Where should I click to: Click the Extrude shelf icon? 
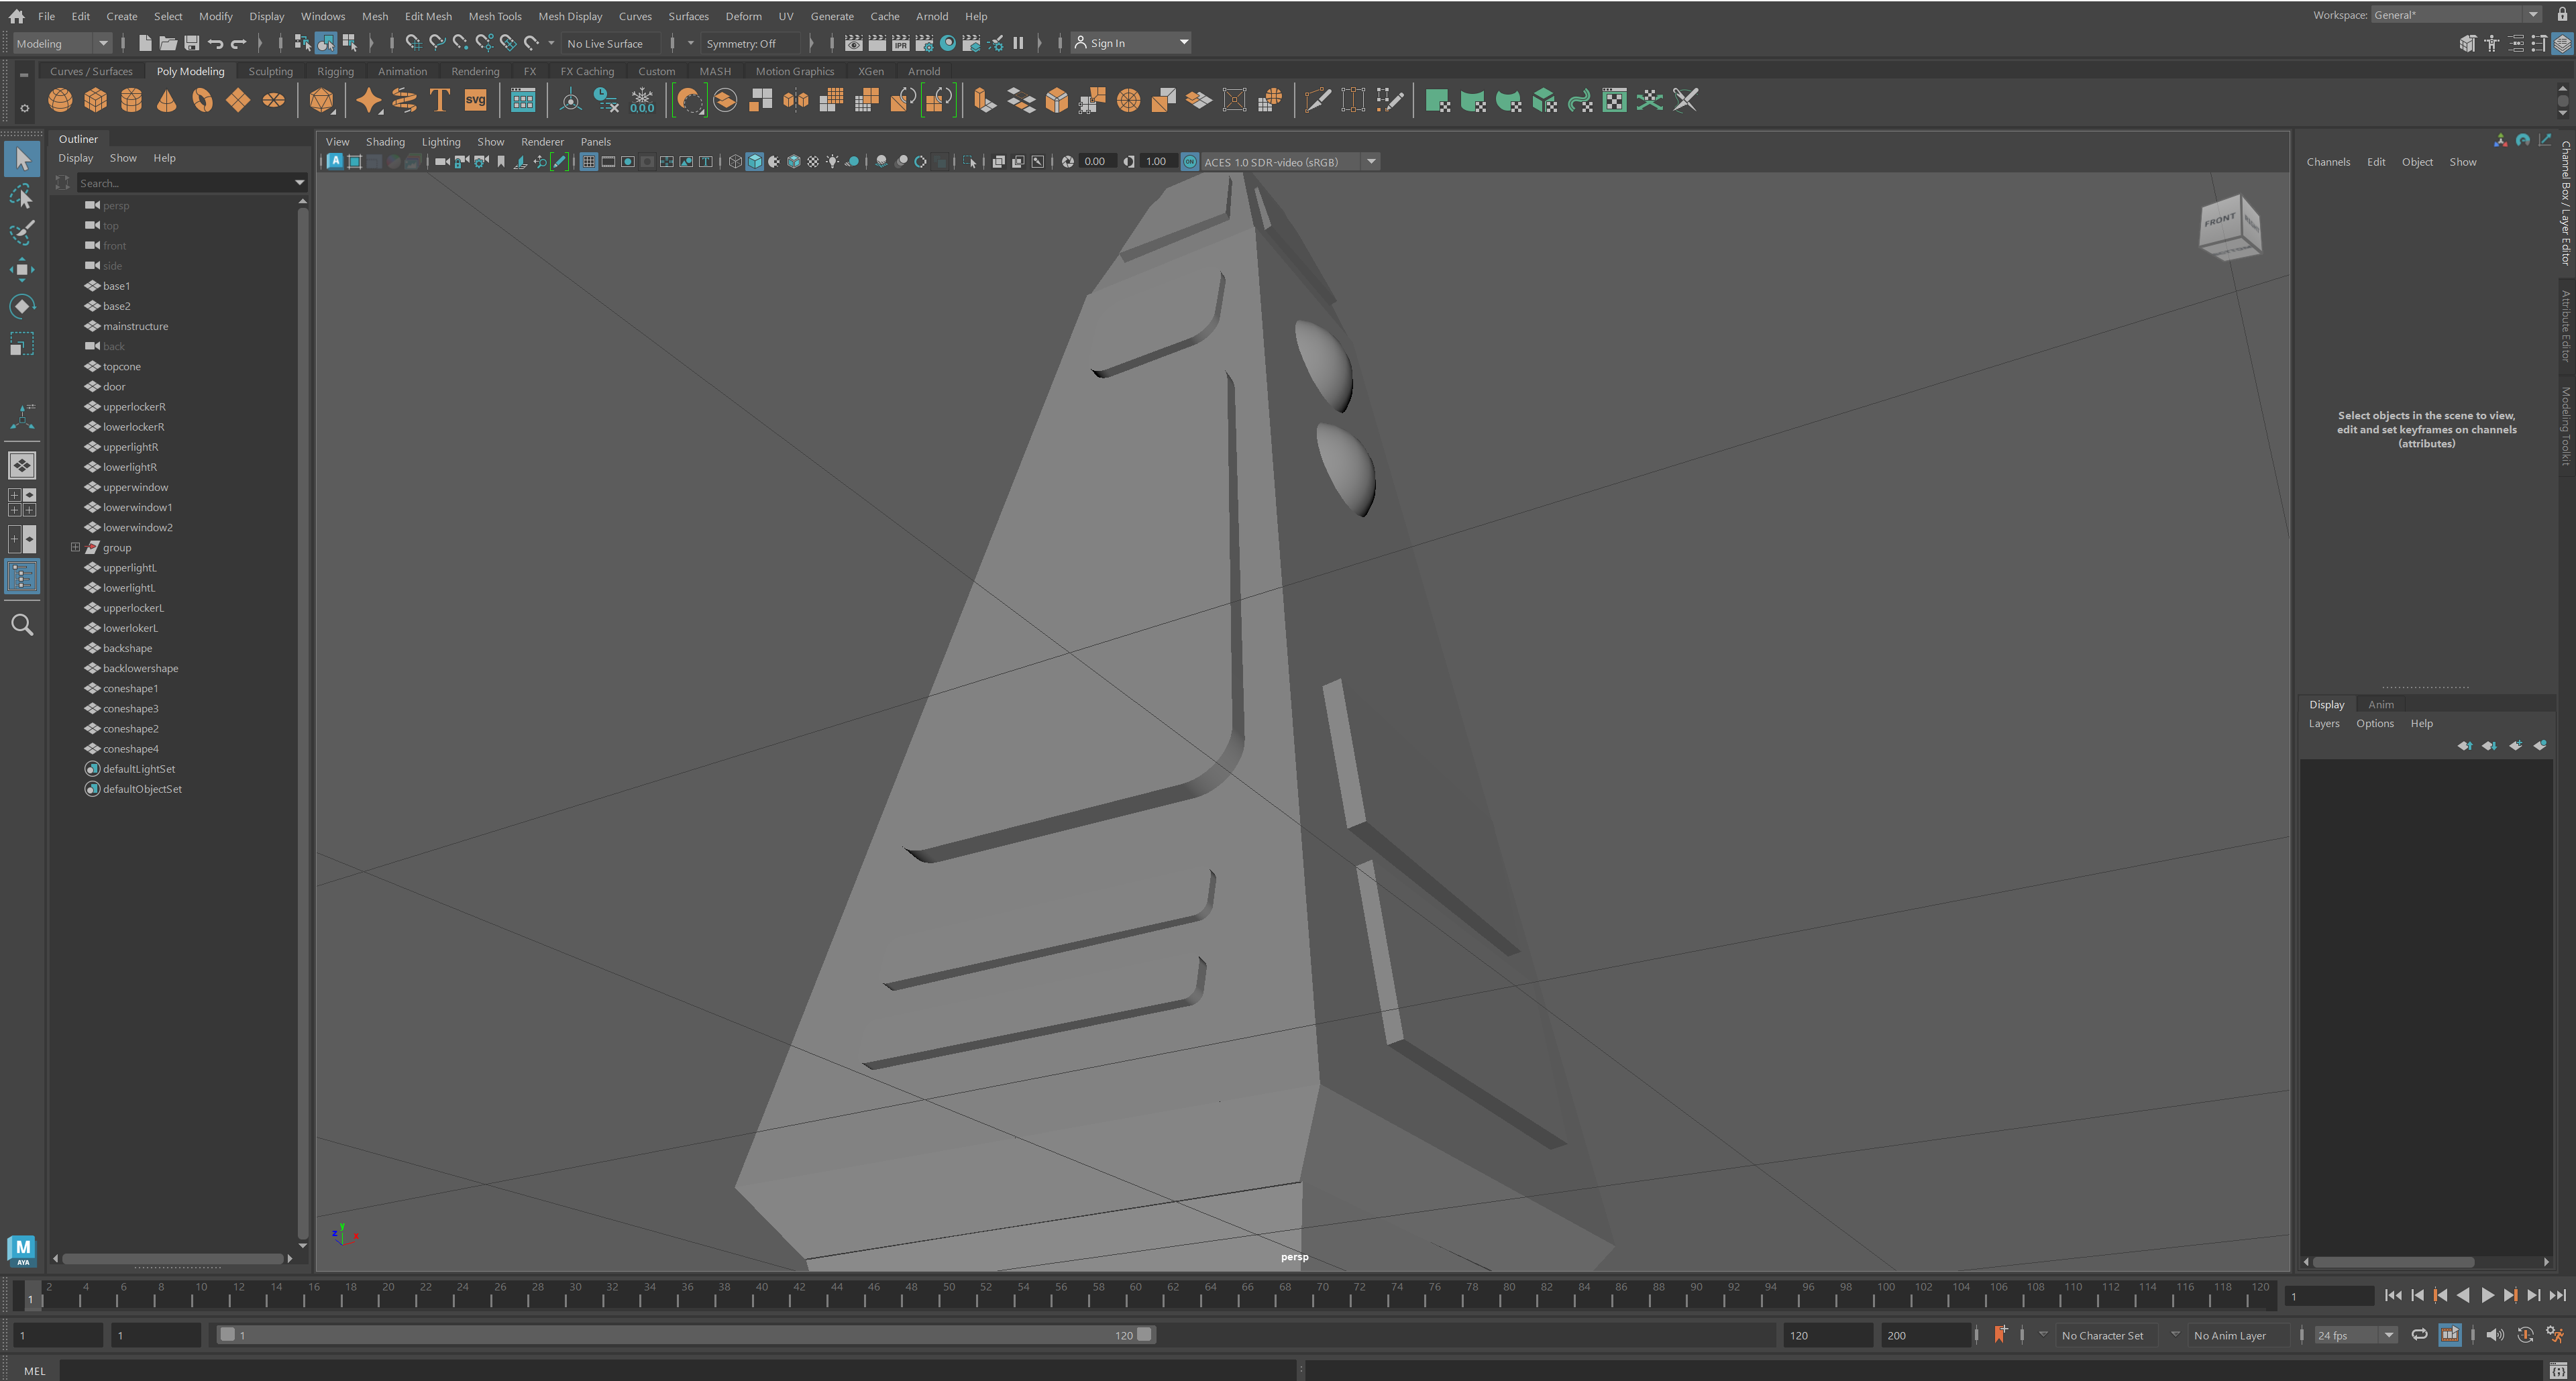point(985,100)
